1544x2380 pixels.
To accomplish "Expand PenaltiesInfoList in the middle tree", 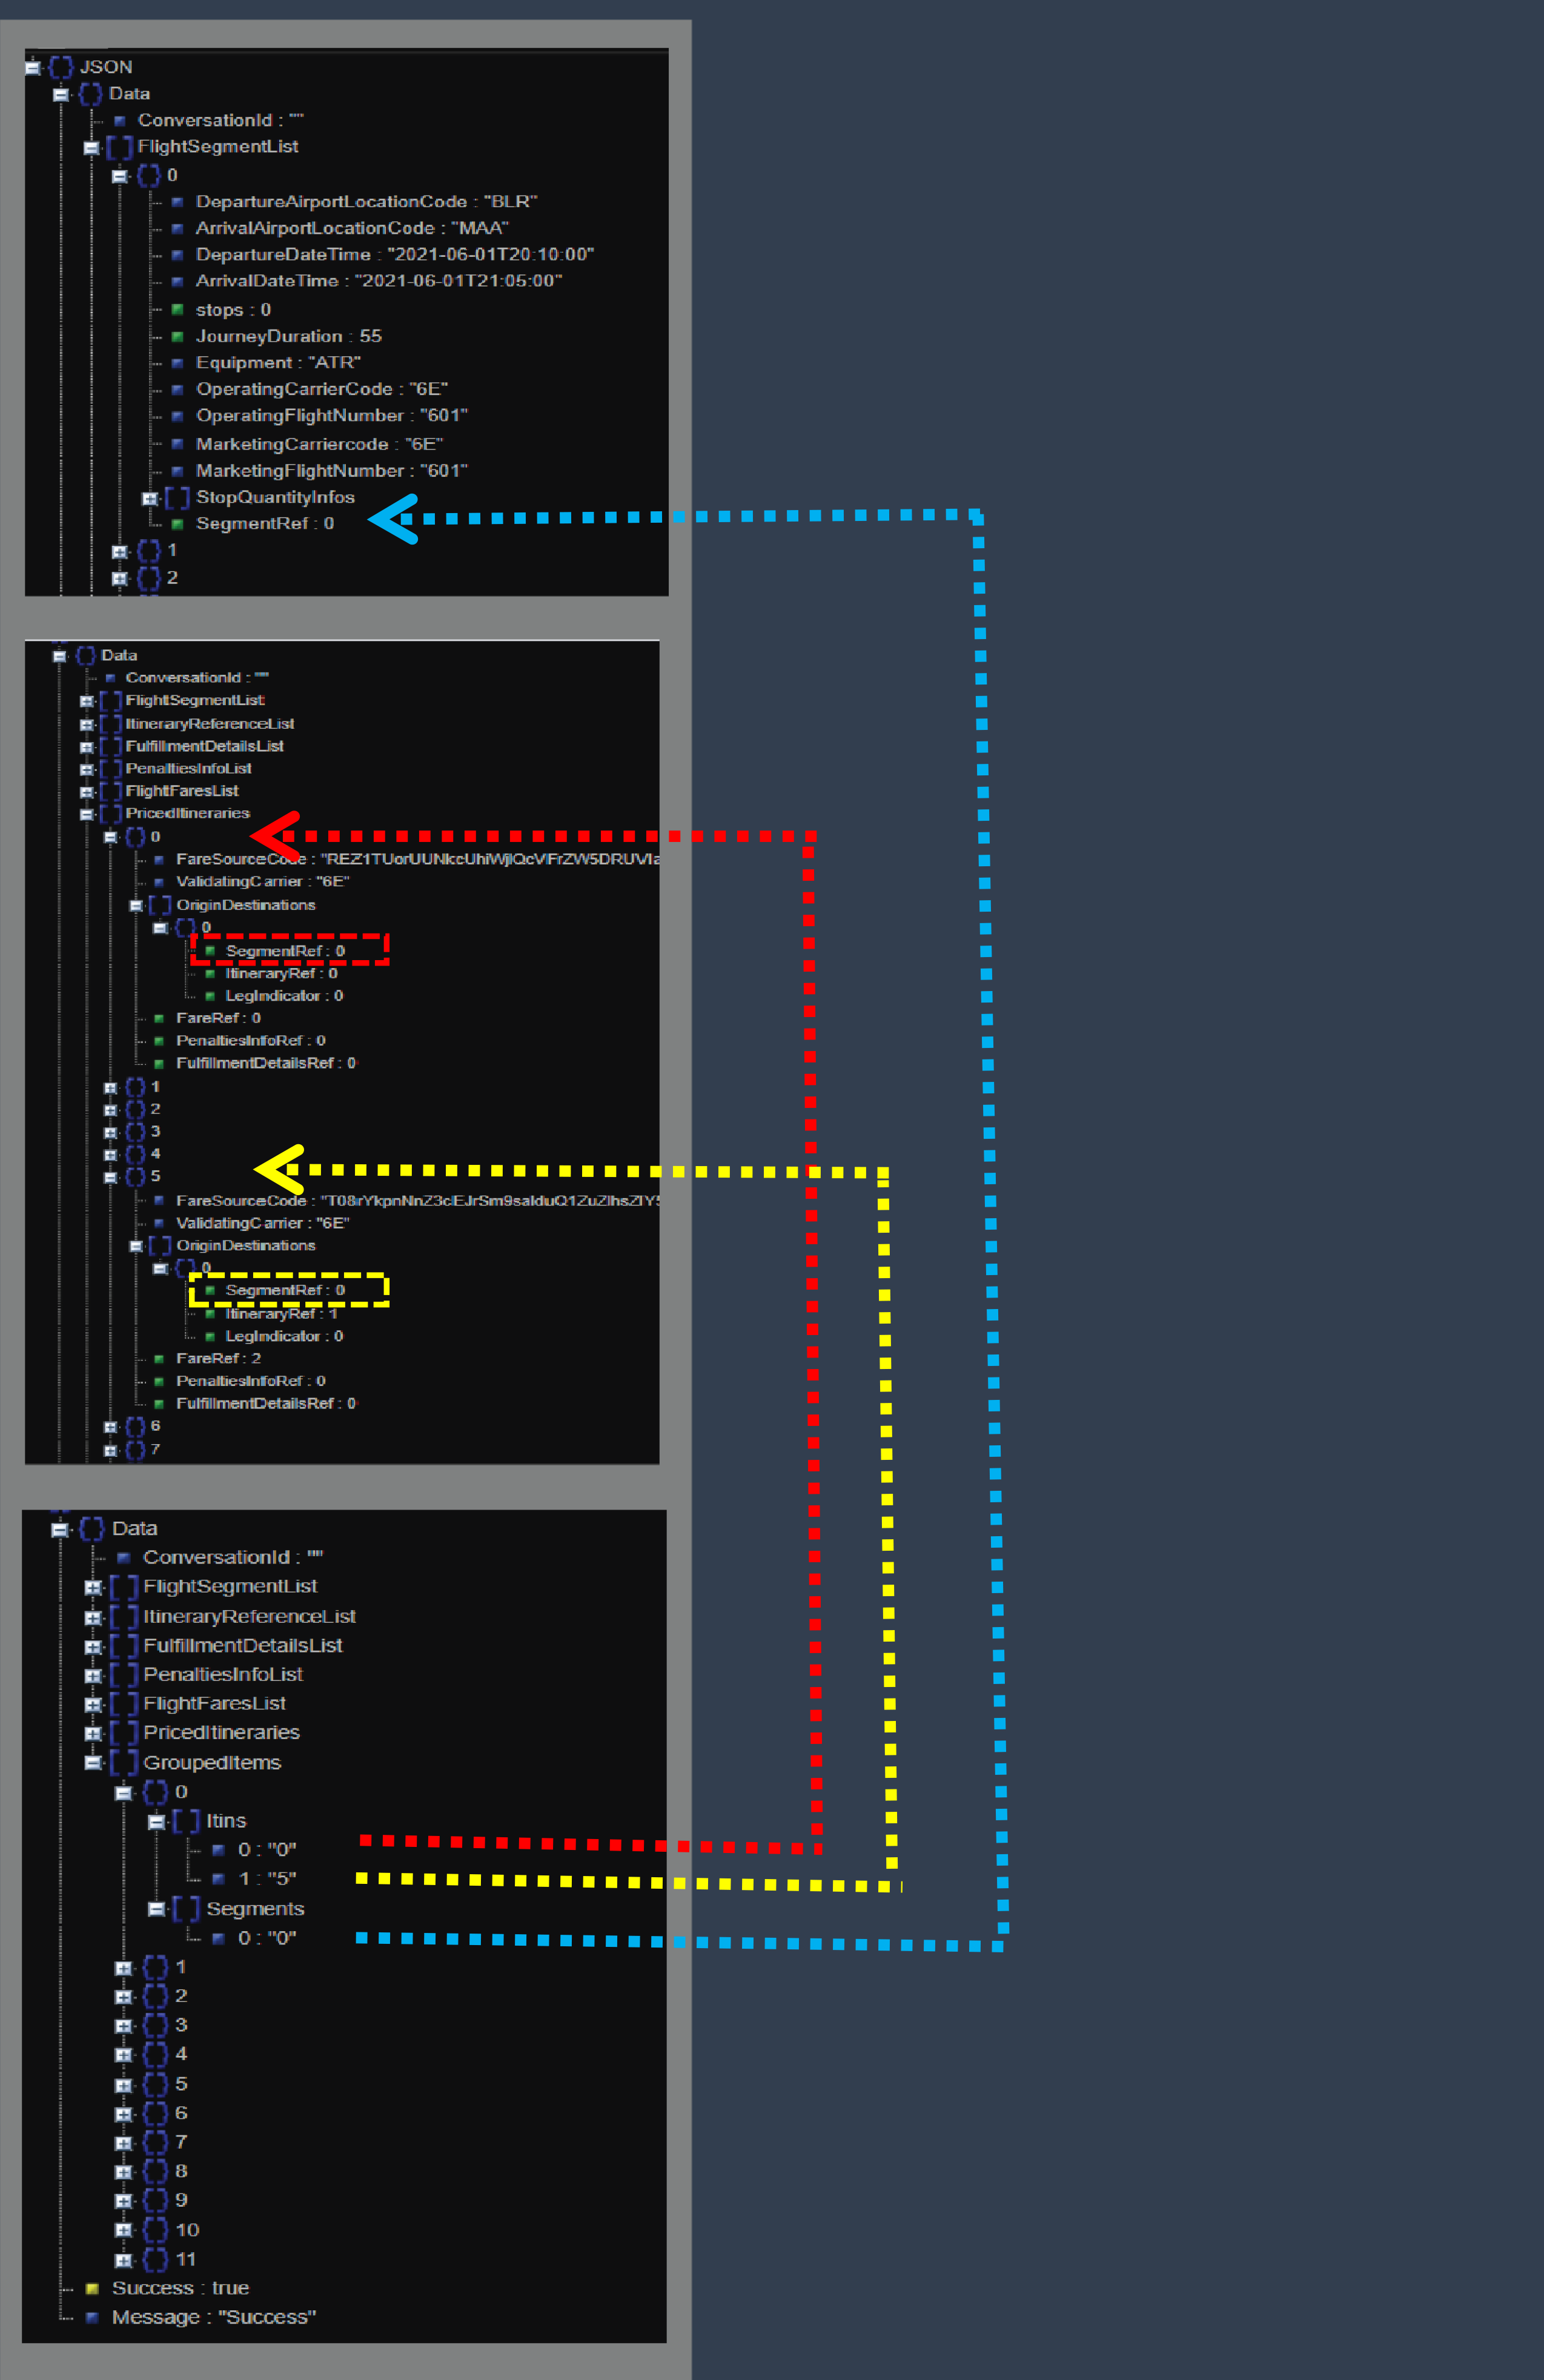I will tap(87, 769).
